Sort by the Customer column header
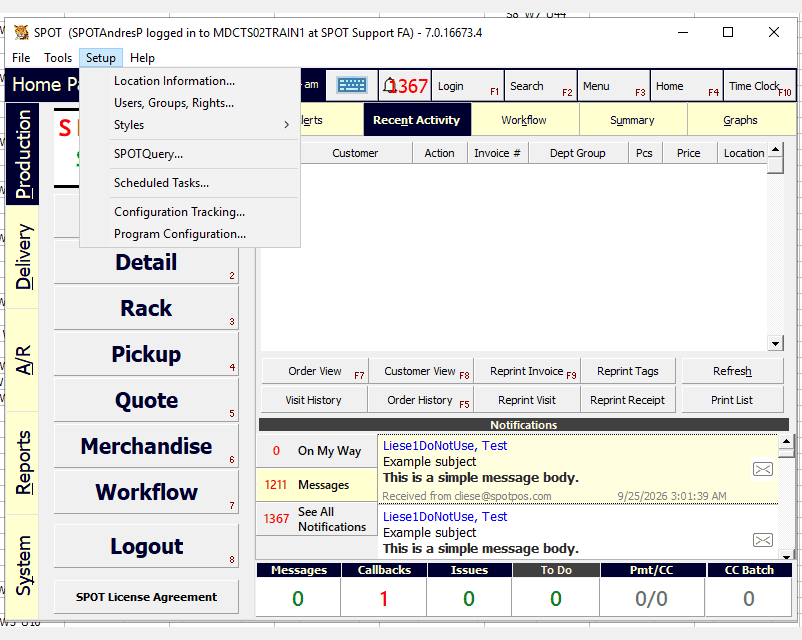The image size is (802, 640). click(x=355, y=153)
